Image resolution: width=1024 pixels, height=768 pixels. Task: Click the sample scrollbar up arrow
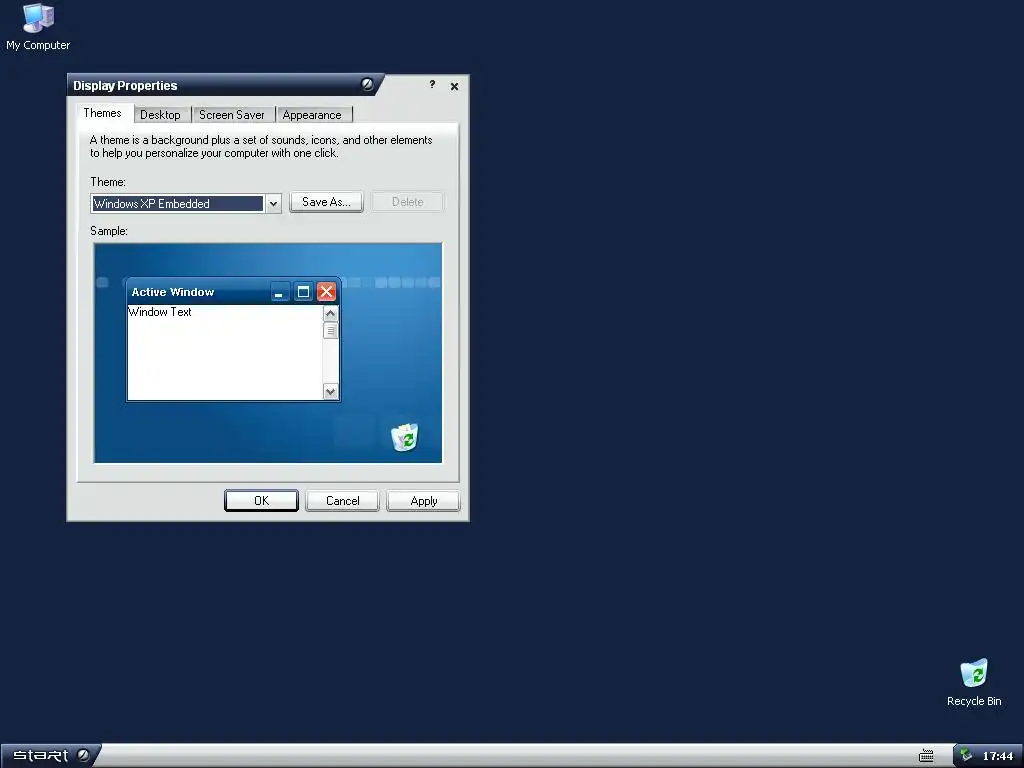pos(330,313)
